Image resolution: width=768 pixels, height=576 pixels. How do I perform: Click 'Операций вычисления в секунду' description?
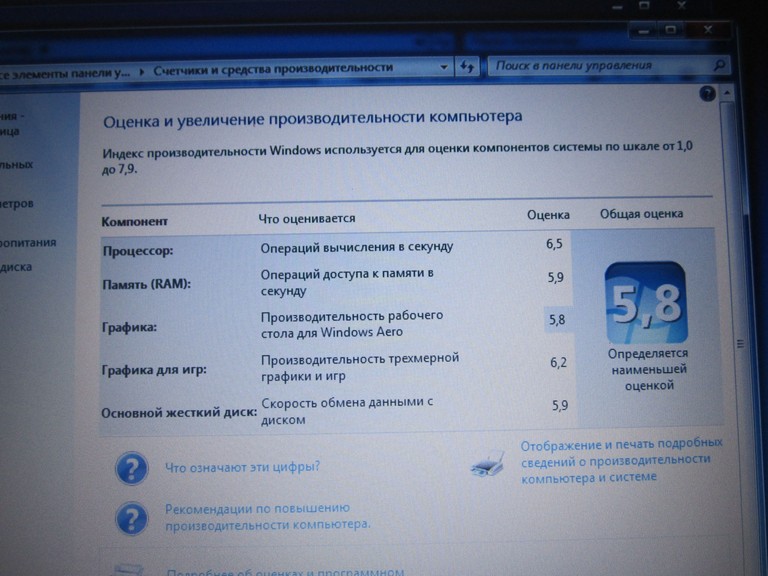pyautogui.click(x=357, y=247)
